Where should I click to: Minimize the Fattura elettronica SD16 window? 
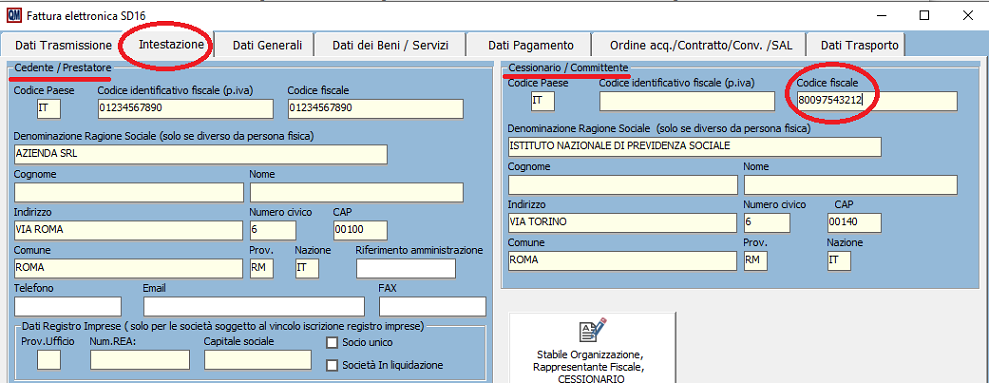(x=882, y=16)
